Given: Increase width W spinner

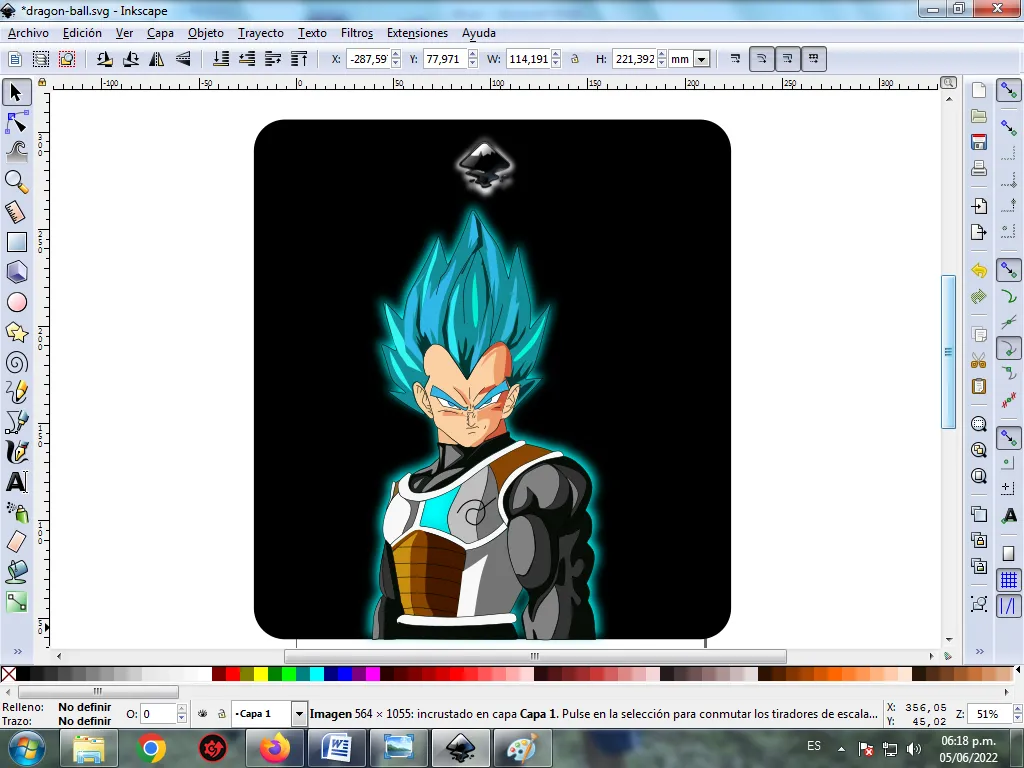Looking at the screenshot, I should pos(556,55).
